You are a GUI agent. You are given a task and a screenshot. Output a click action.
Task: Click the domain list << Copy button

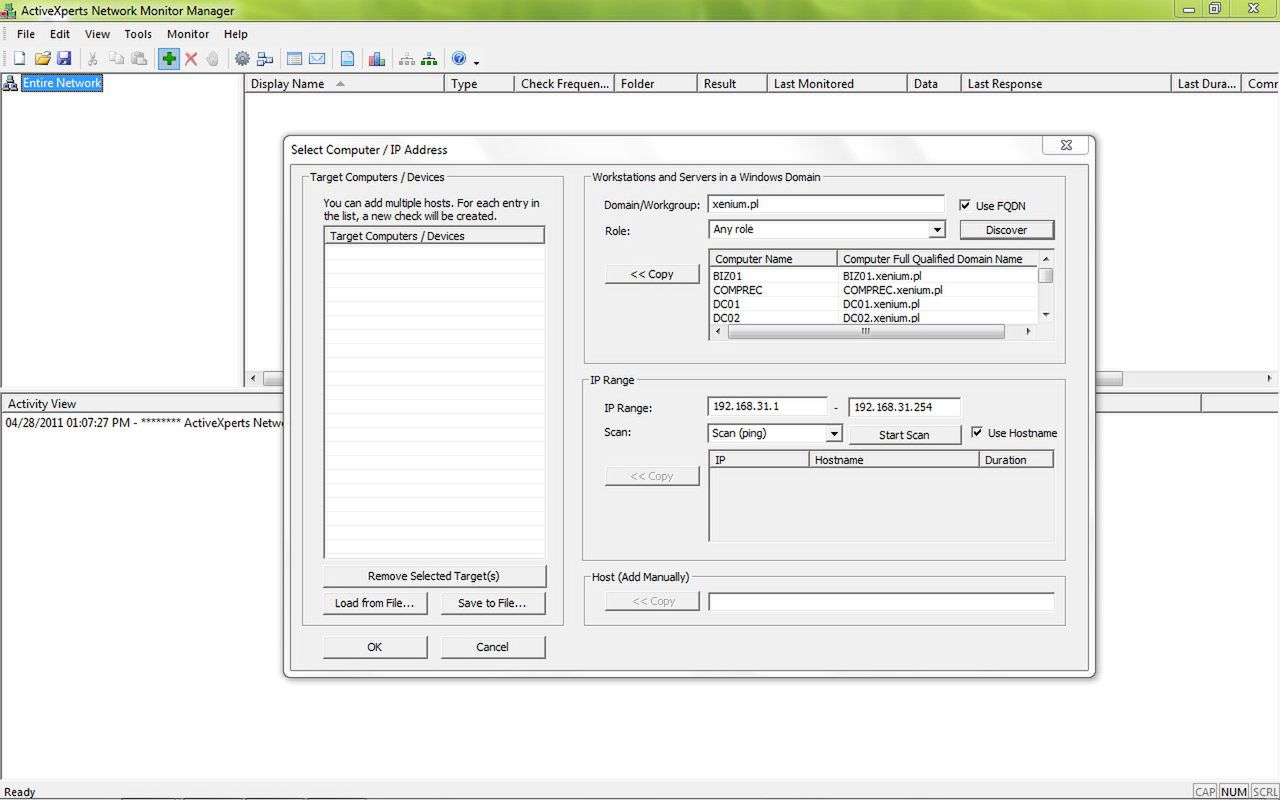pos(652,274)
